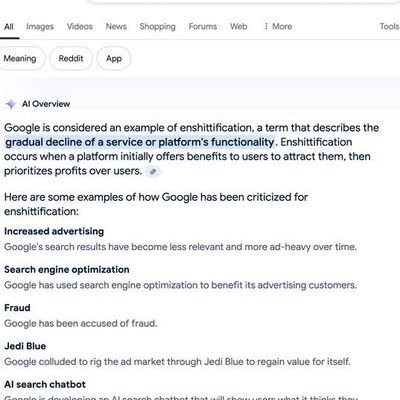Select the Forums tab
This screenshot has height=400, width=400.
click(203, 26)
